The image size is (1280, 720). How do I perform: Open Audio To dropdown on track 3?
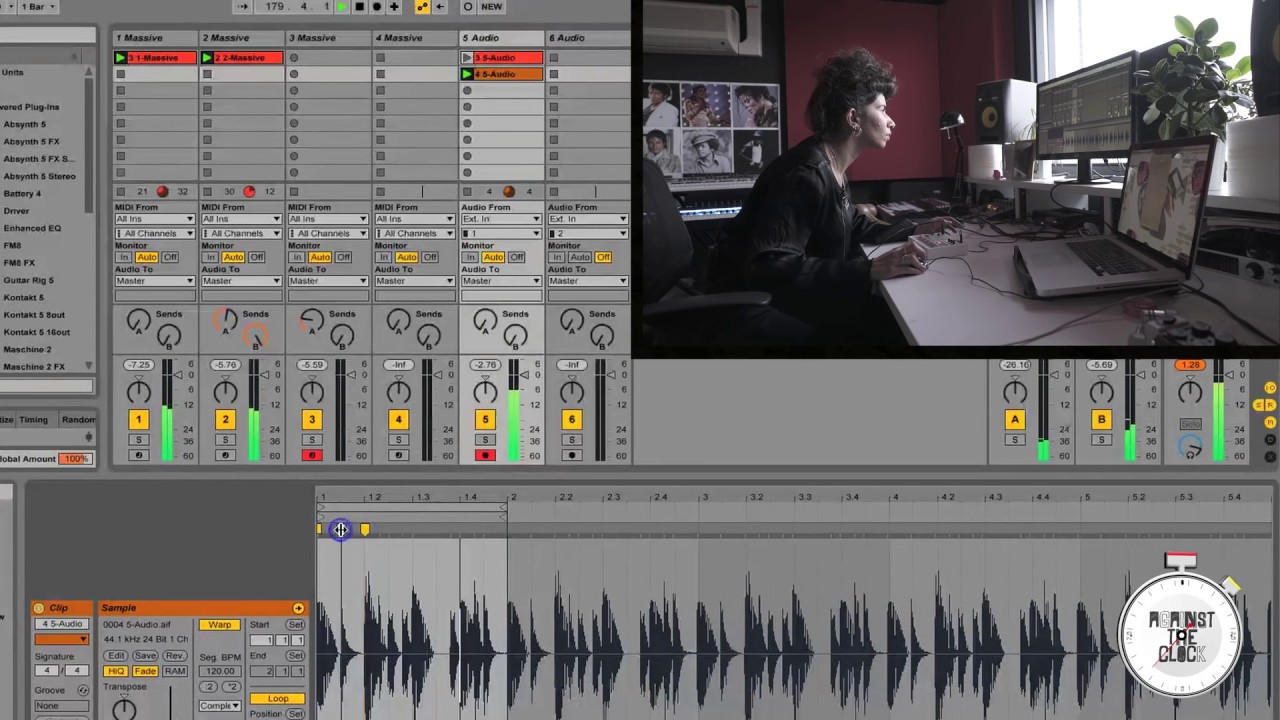coord(328,281)
